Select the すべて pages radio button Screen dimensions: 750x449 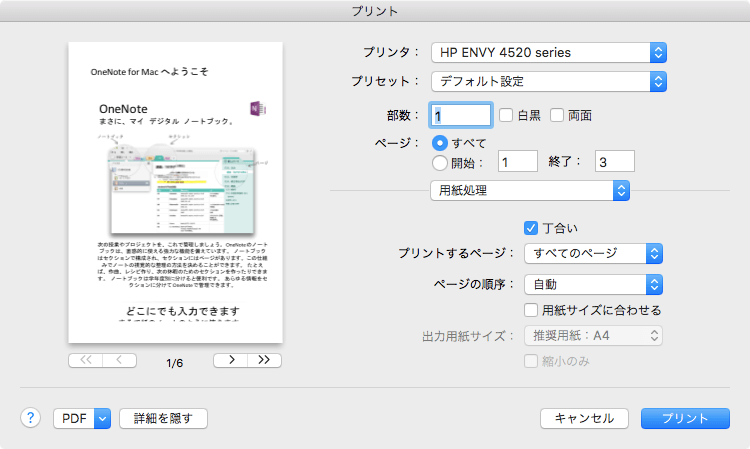click(x=440, y=142)
